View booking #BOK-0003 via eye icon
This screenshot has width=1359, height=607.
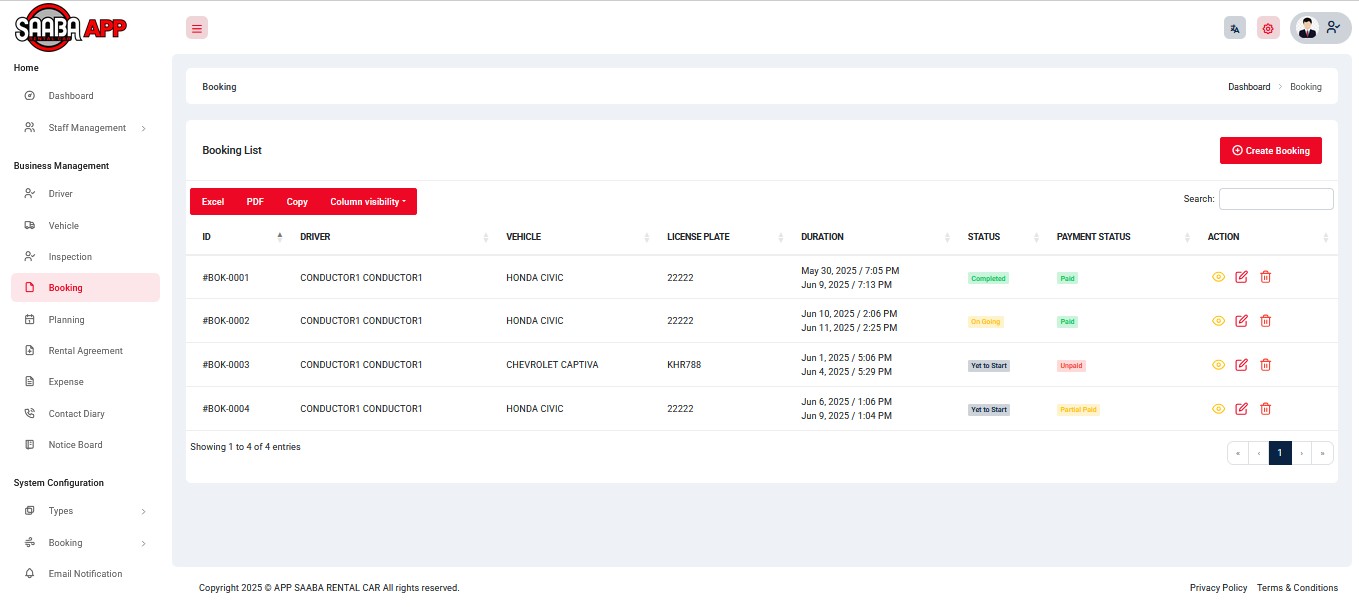click(1218, 365)
